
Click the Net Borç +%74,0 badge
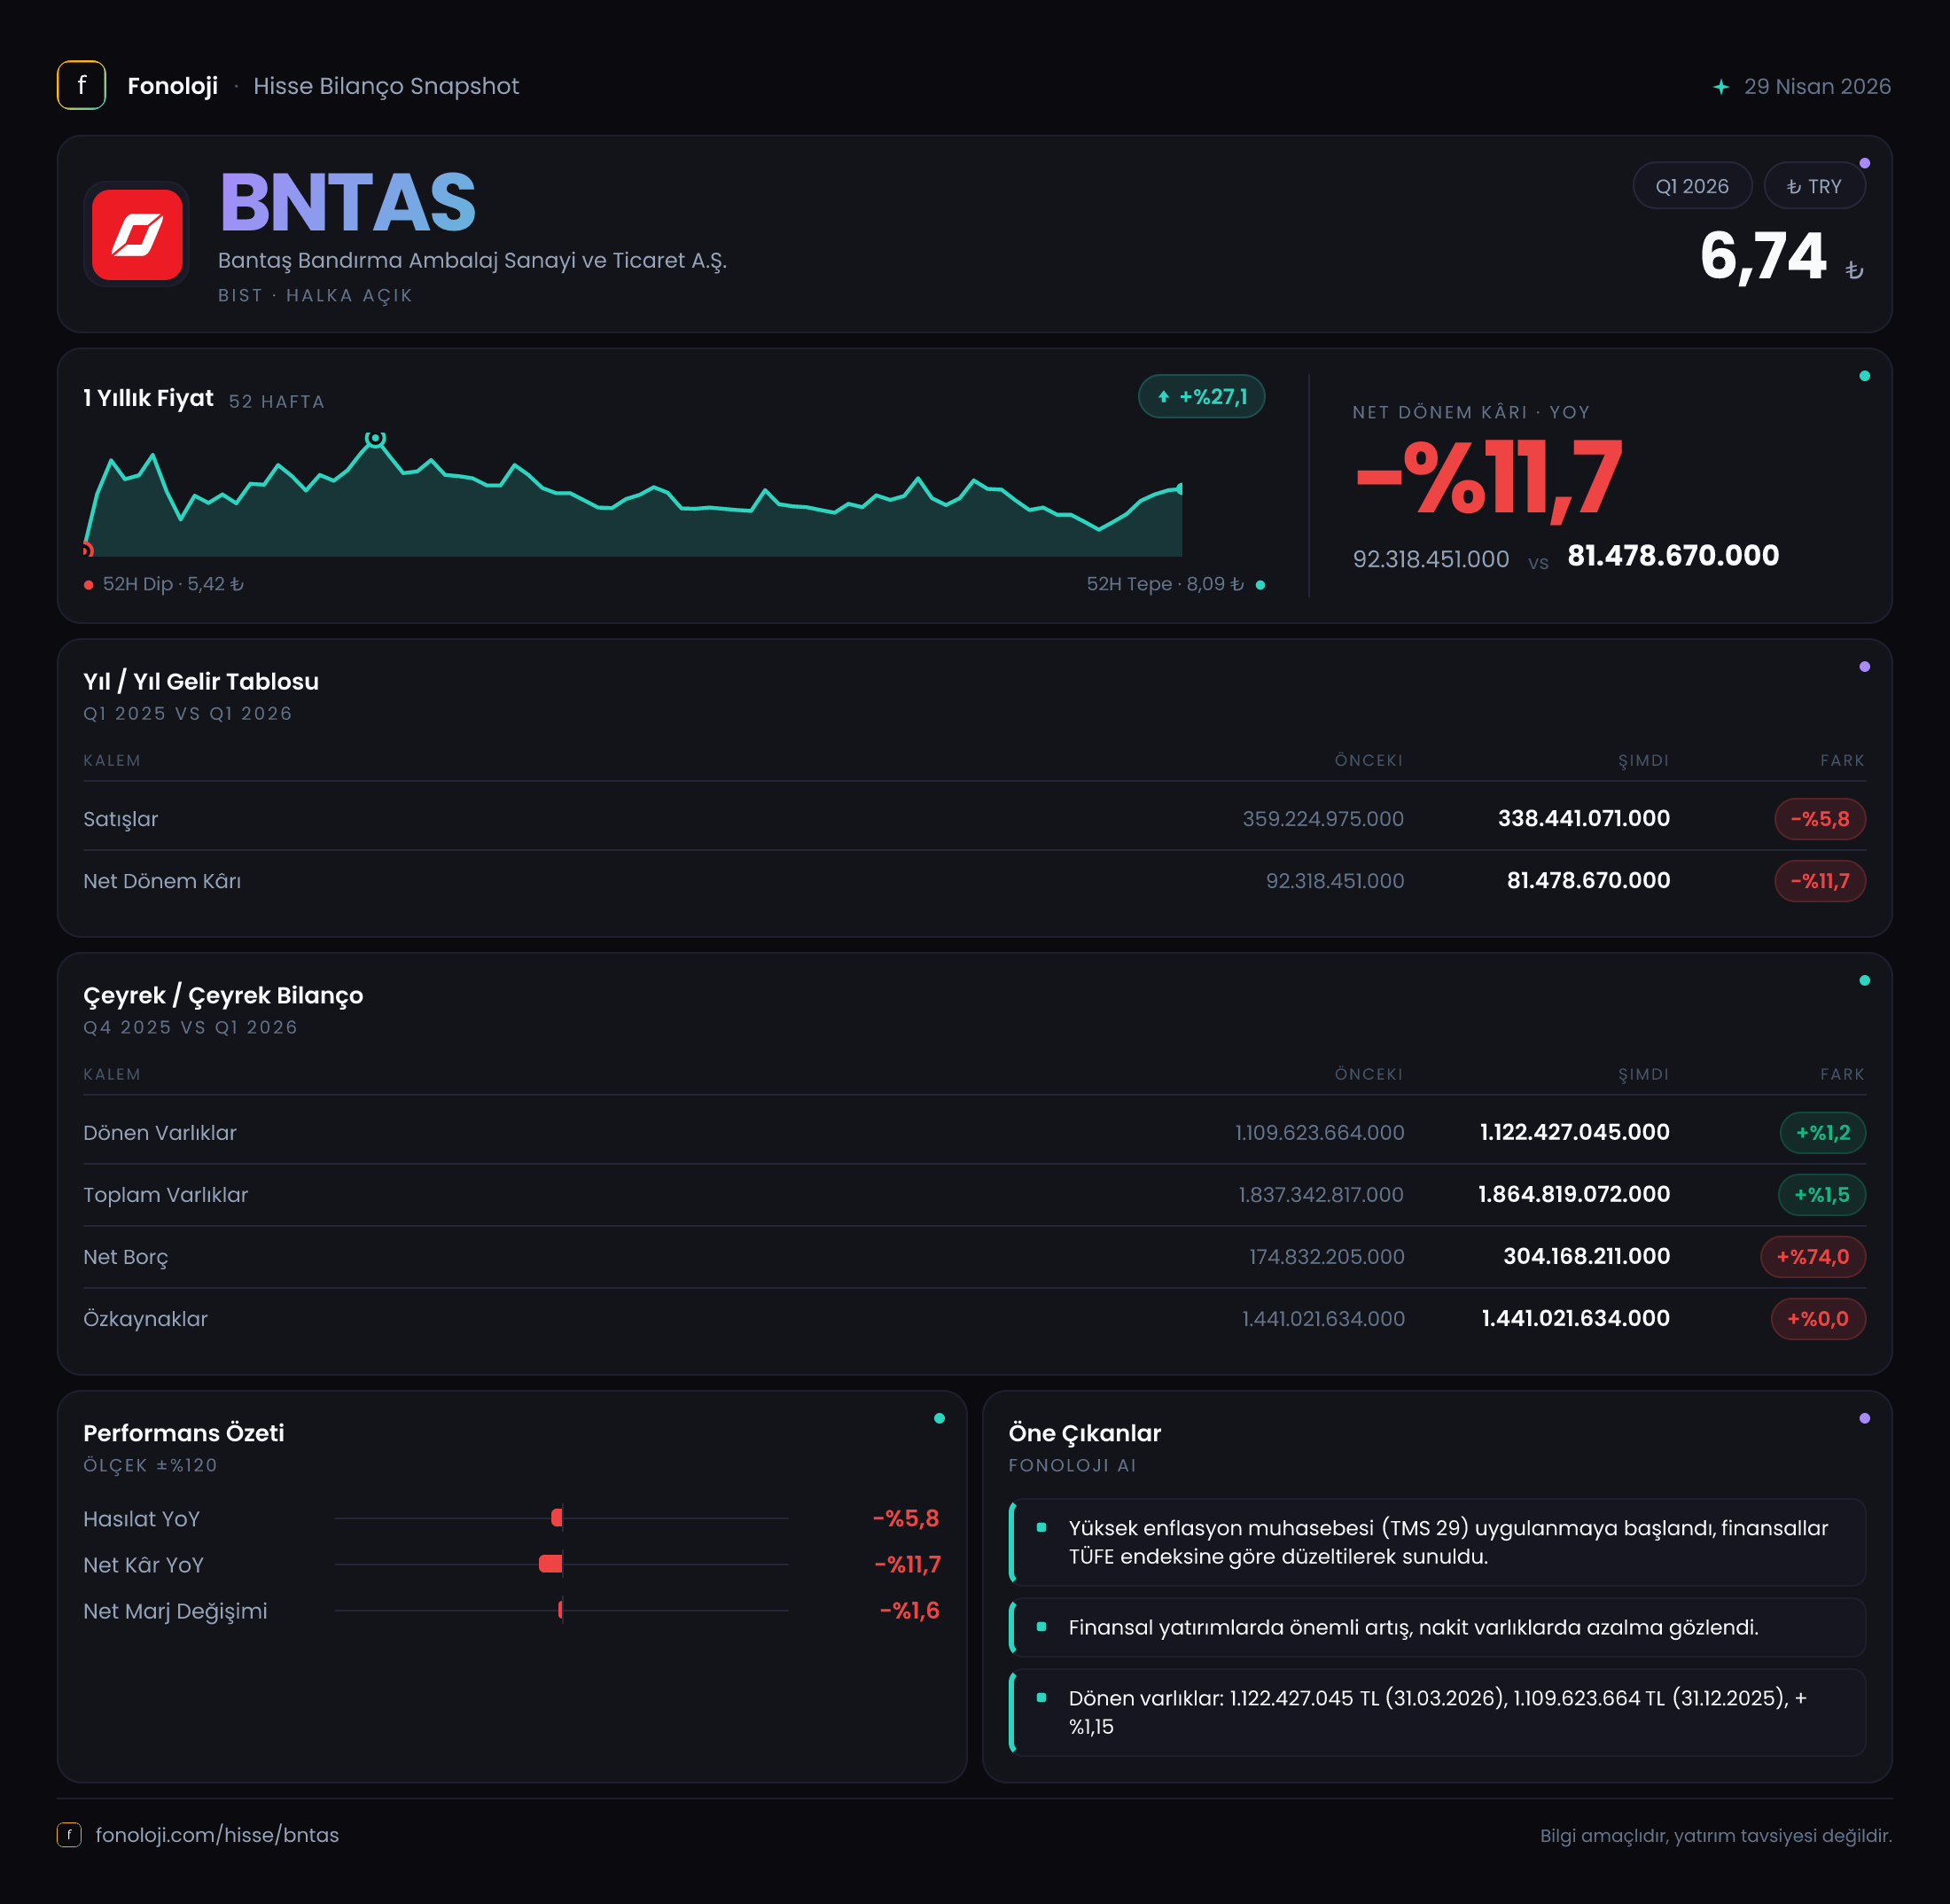tap(1812, 1257)
